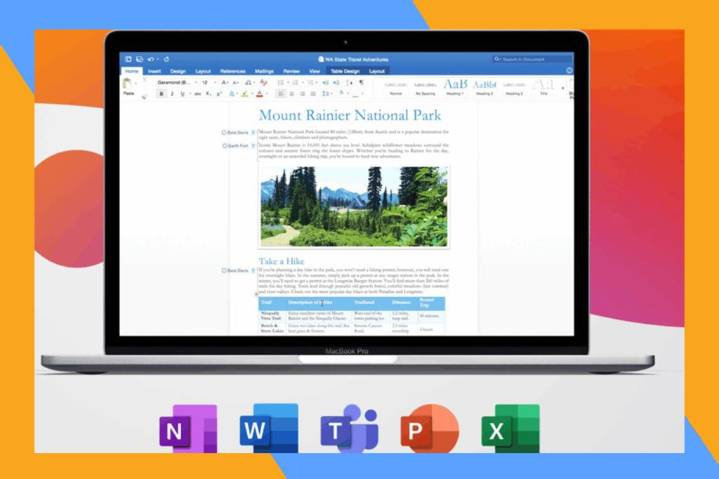Open the line spacing dropdown
Viewport: 719px width, 479px height.
click(x=326, y=94)
